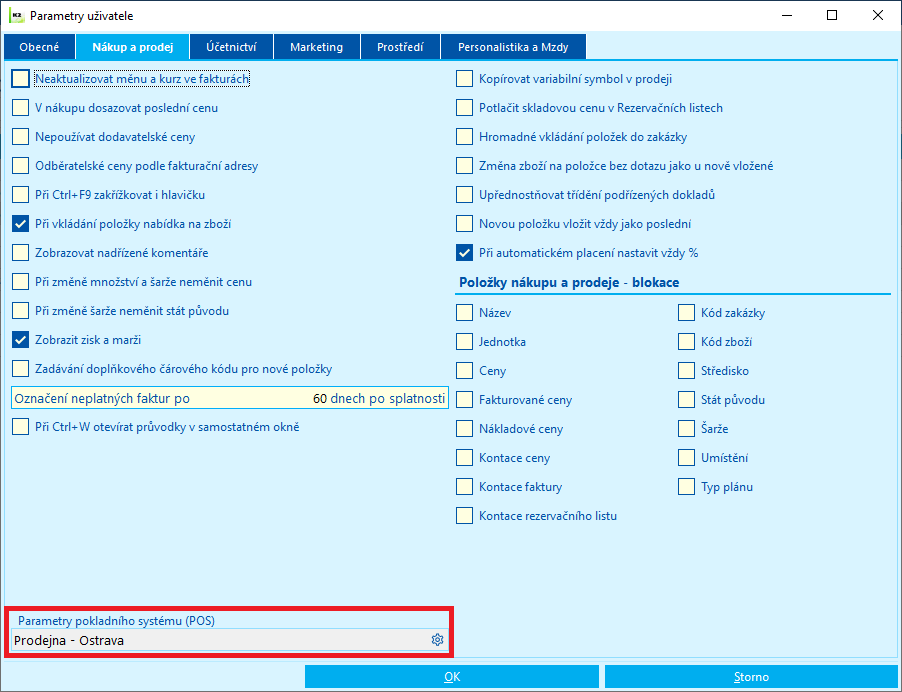Enable the Šarže blocking checkbox
The image size is (902, 692).
(x=686, y=429)
